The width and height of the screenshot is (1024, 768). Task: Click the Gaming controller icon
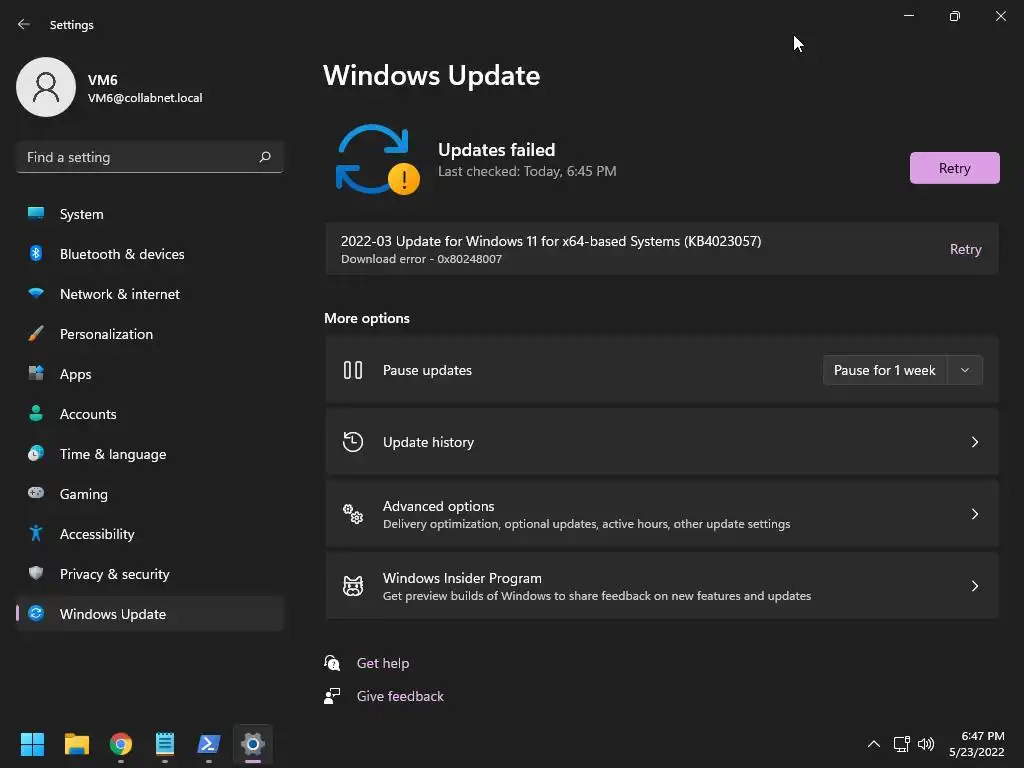tap(36, 493)
